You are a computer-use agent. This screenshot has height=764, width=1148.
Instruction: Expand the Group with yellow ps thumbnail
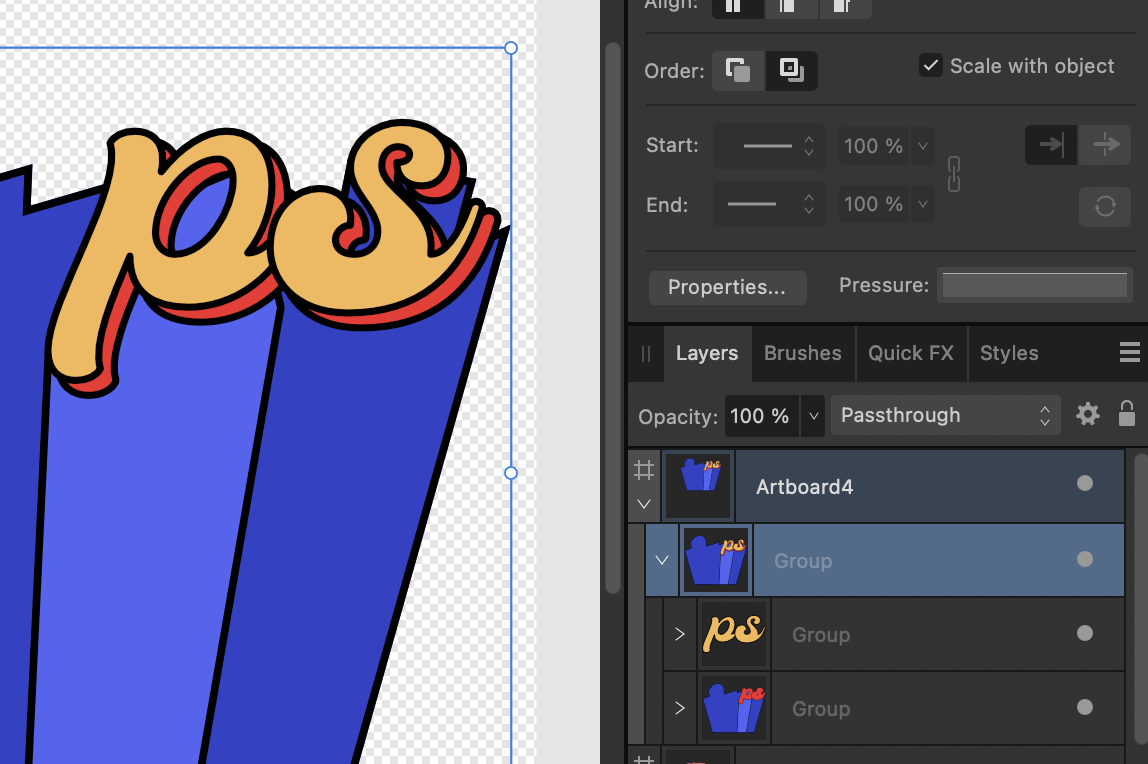[680, 634]
